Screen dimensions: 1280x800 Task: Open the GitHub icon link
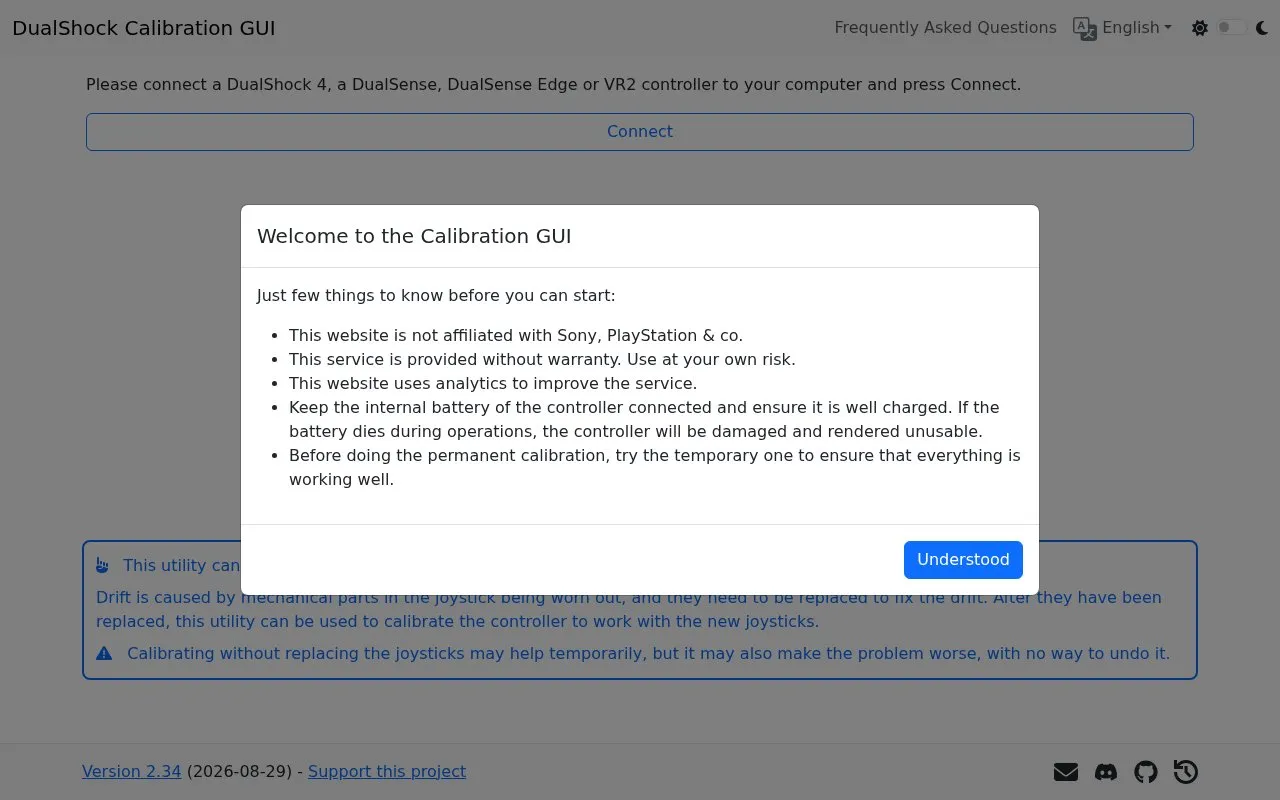pyautogui.click(x=1146, y=772)
